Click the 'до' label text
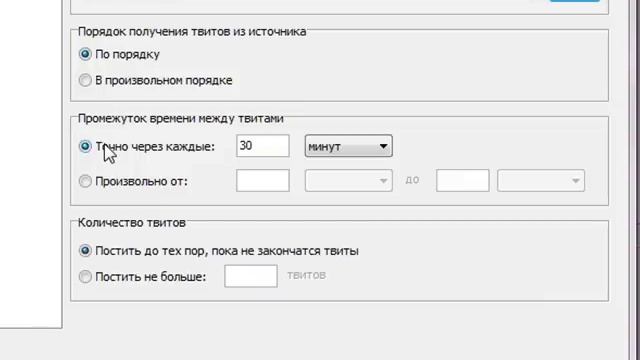Viewport: 640px width, 360px height. (x=412, y=180)
